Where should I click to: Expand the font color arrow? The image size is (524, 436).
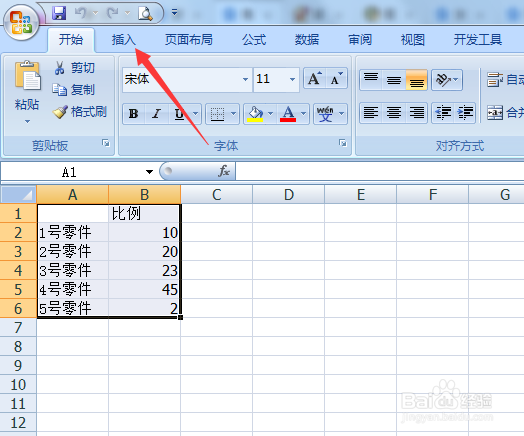303,114
